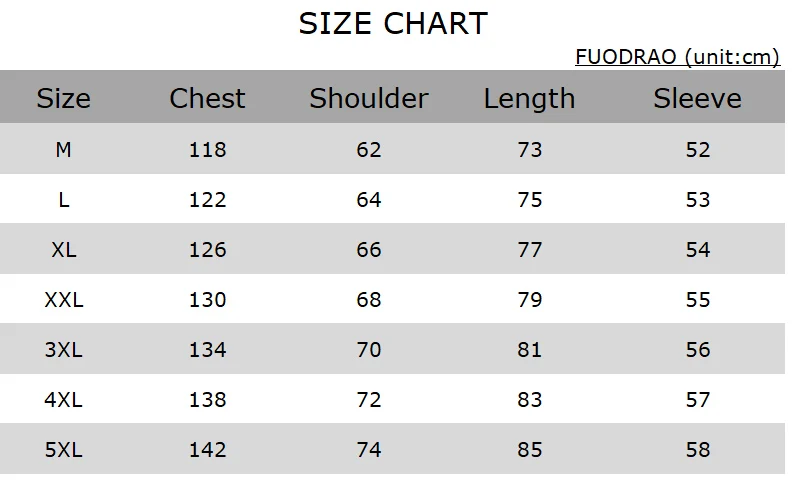Click chest value 118 for size M
803x482 pixels.
click(x=207, y=150)
